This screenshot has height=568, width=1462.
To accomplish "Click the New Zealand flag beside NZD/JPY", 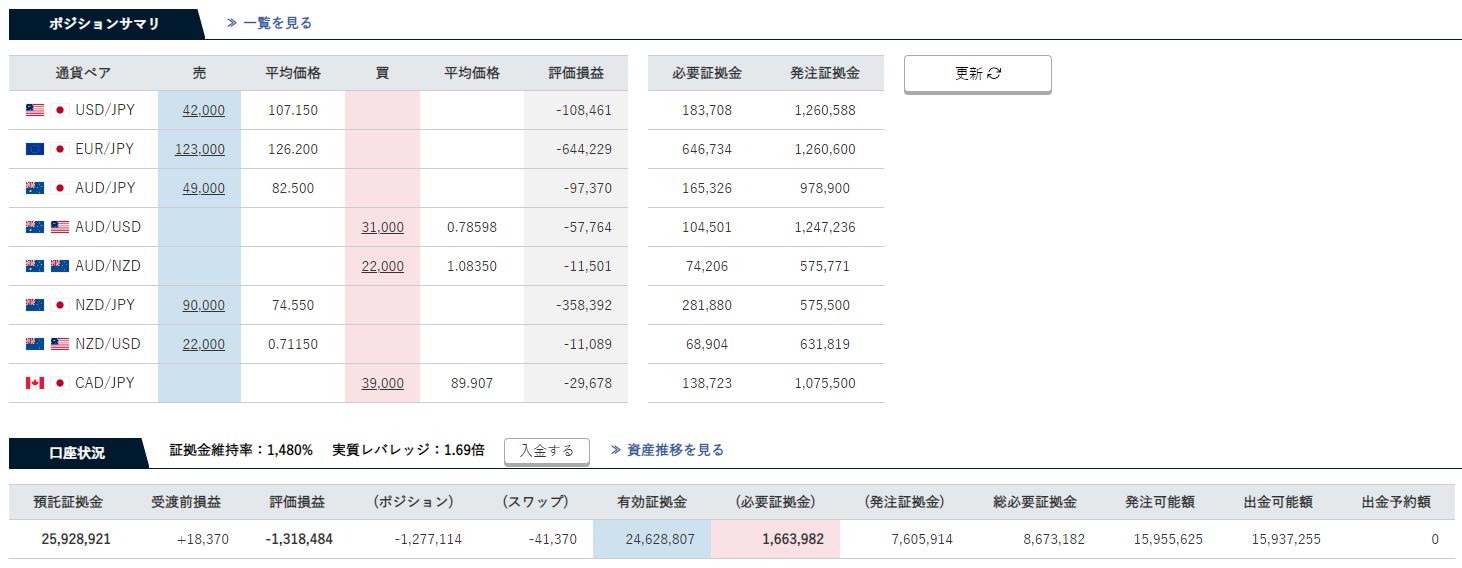I will tap(35, 305).
